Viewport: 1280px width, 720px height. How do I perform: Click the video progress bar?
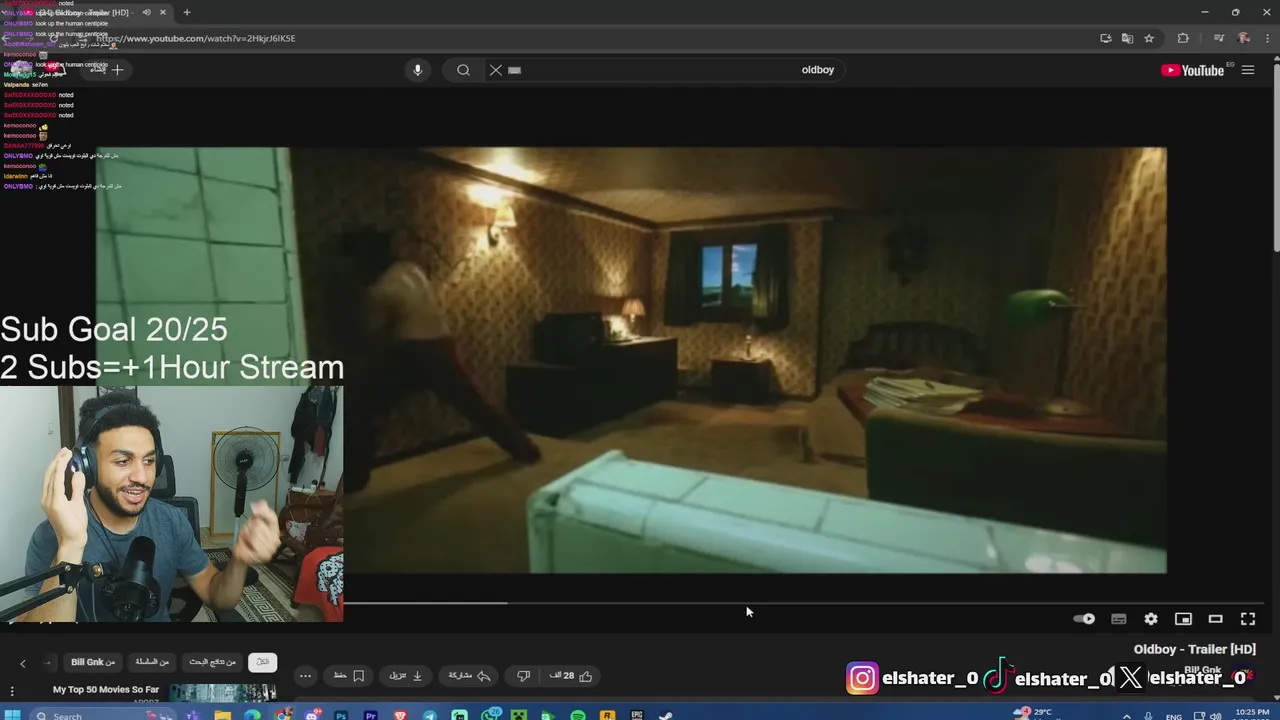pos(805,603)
